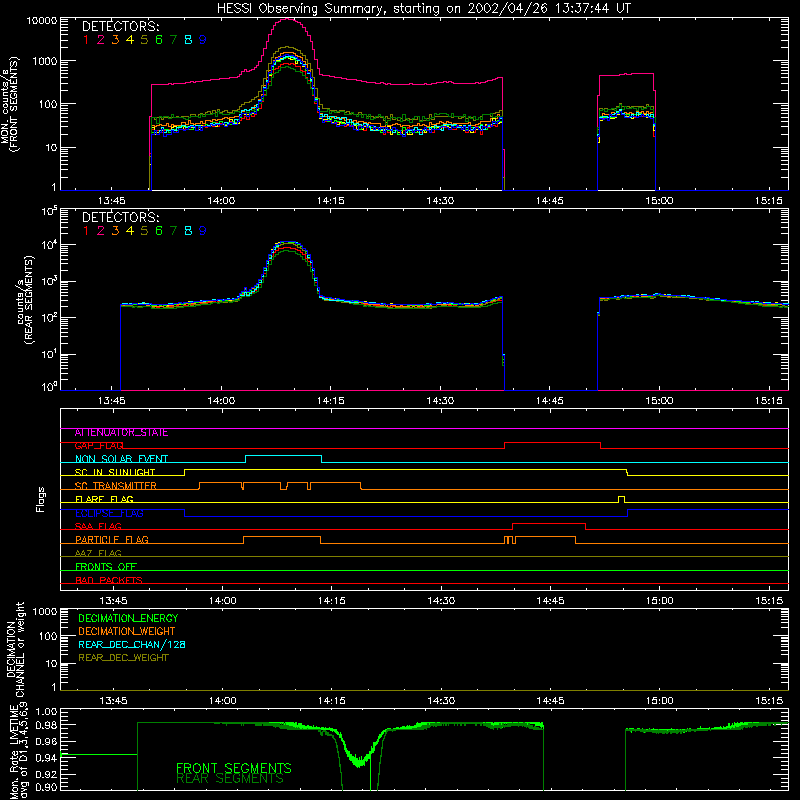Click the Flags y-axis title
Viewport: 800px width, 800px height.
(x=41, y=499)
